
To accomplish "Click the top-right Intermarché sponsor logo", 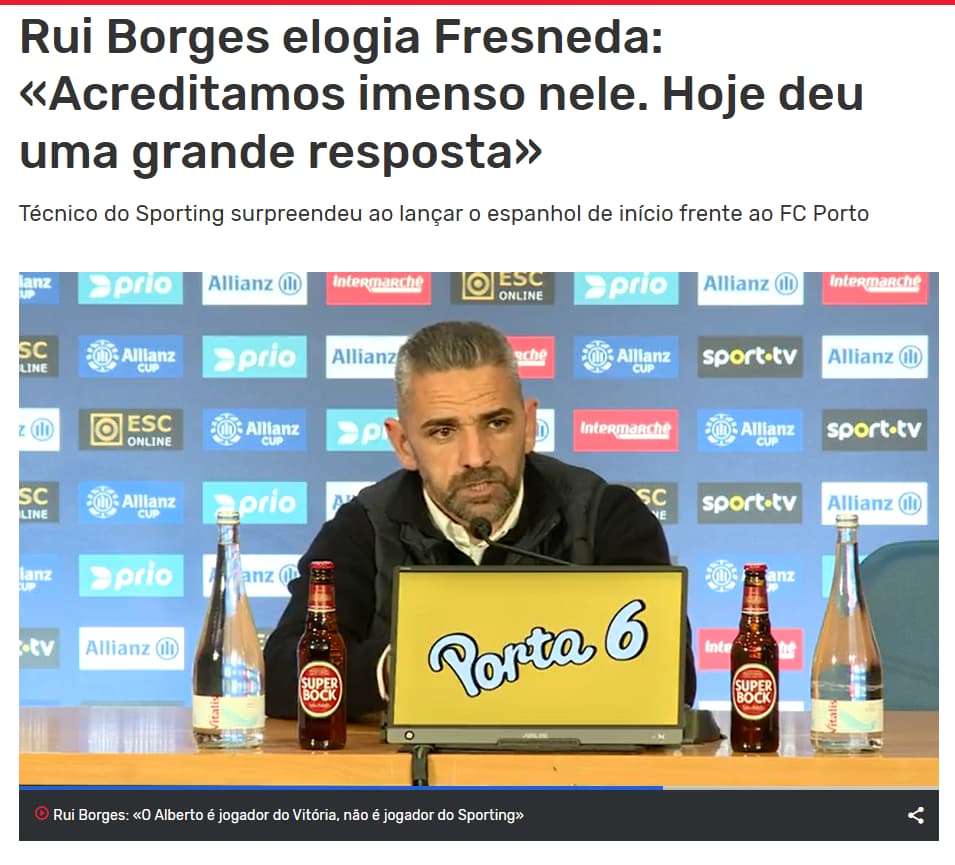I will pos(874,287).
